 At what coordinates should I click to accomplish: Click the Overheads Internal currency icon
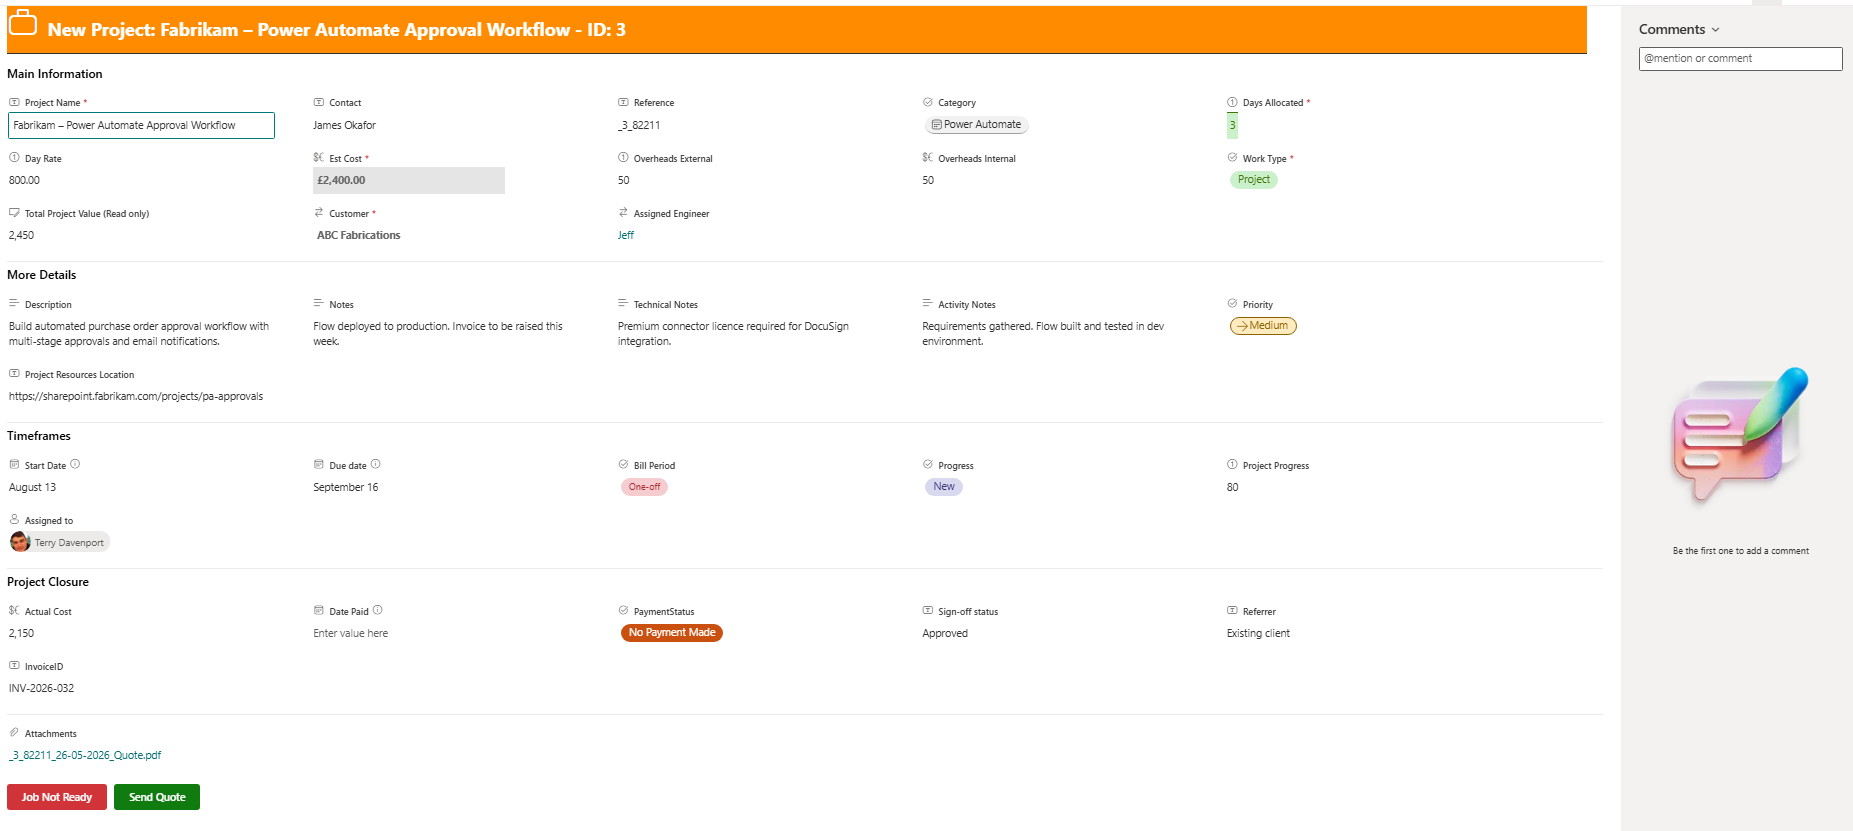point(928,157)
